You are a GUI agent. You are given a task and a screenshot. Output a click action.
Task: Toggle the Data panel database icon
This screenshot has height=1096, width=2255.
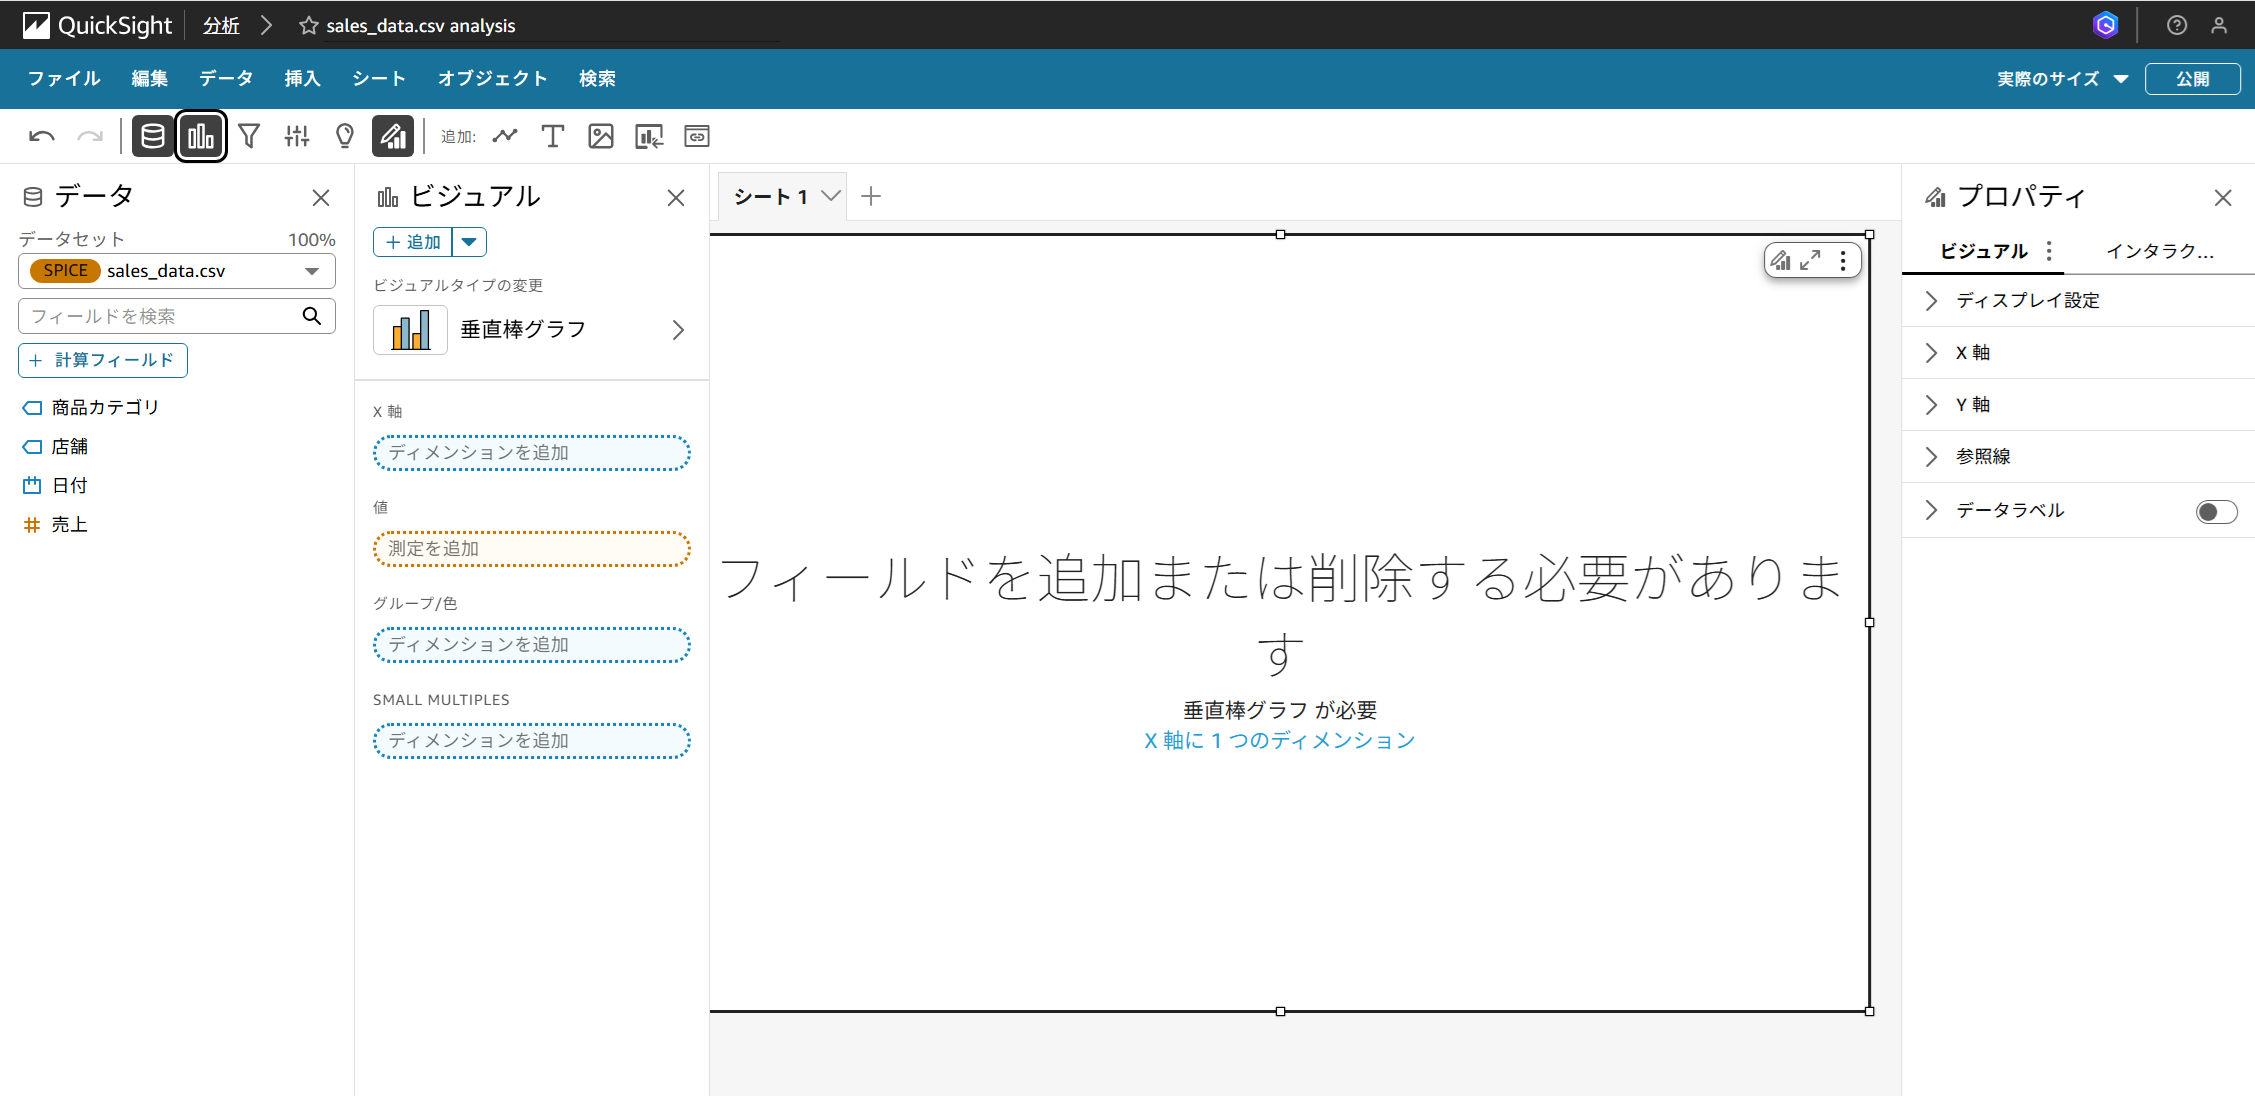(x=153, y=136)
